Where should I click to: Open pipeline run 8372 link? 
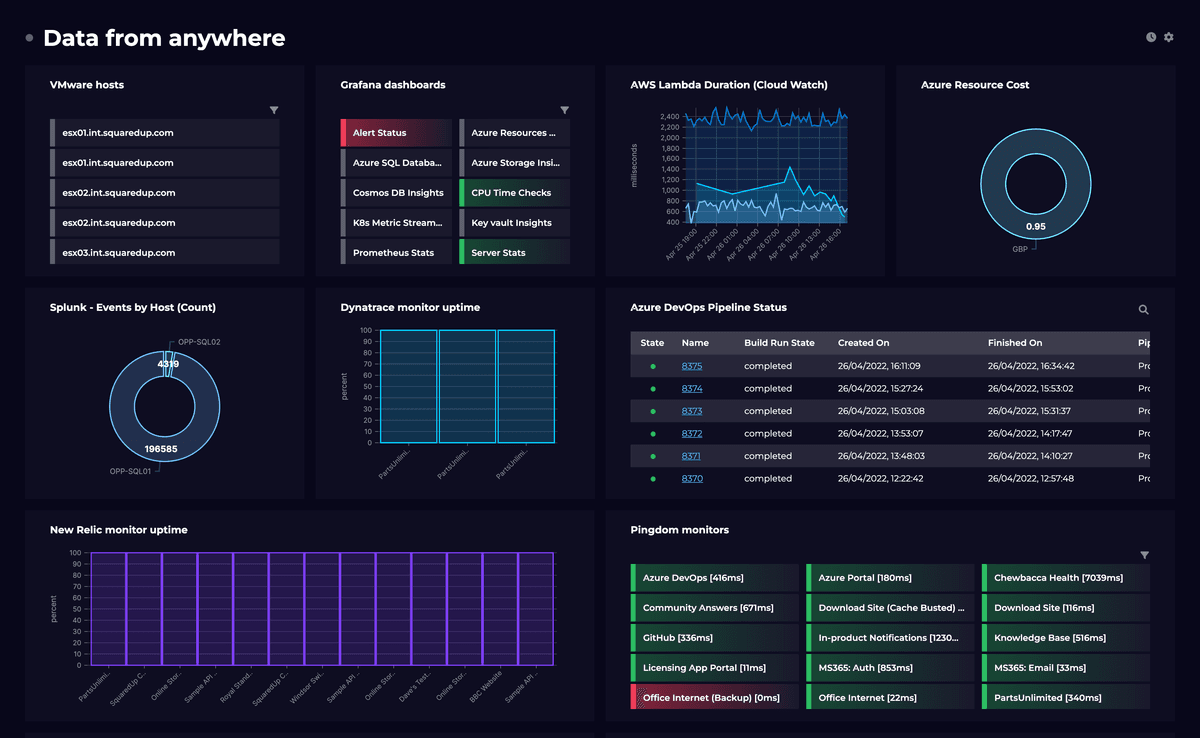coord(692,433)
